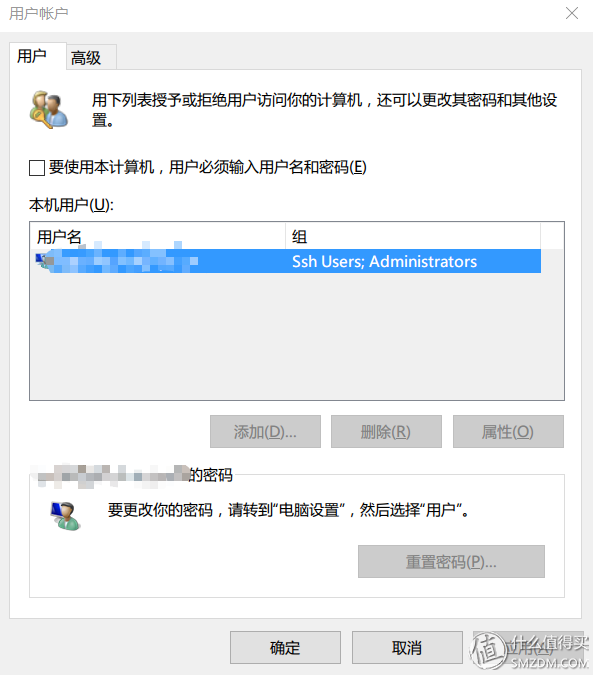Click the 重置密码(P)... button

point(451,561)
